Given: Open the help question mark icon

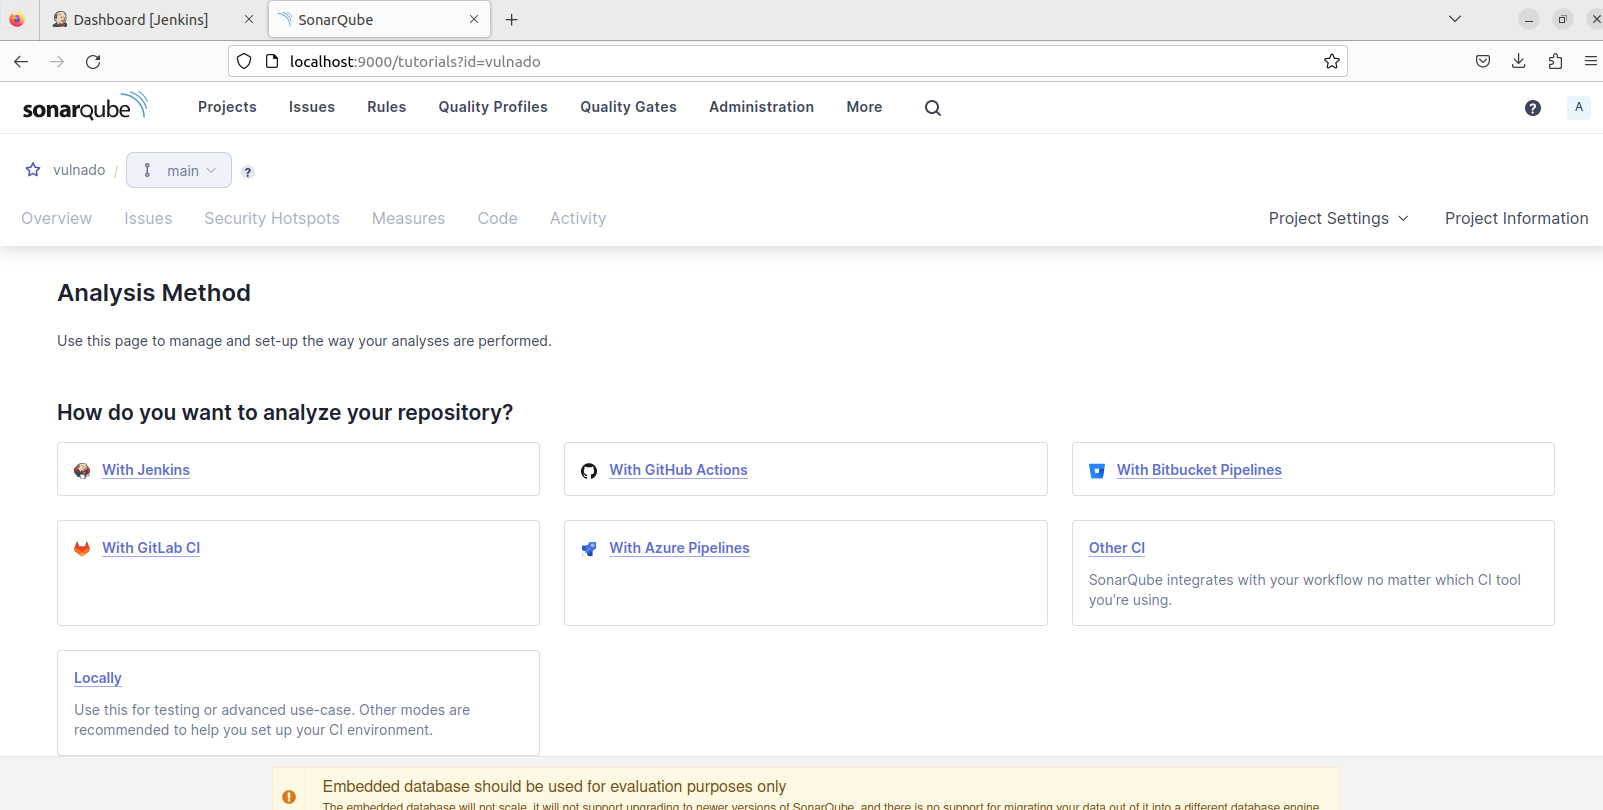Looking at the screenshot, I should [x=1533, y=108].
